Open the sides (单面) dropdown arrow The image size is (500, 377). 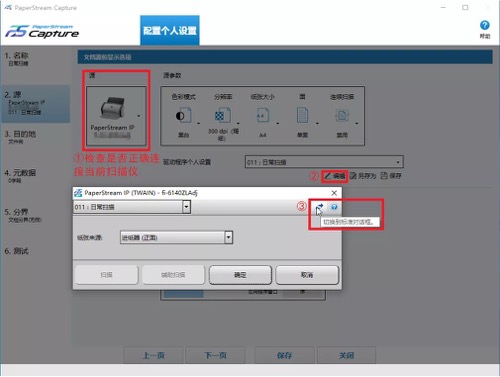pos(317,123)
